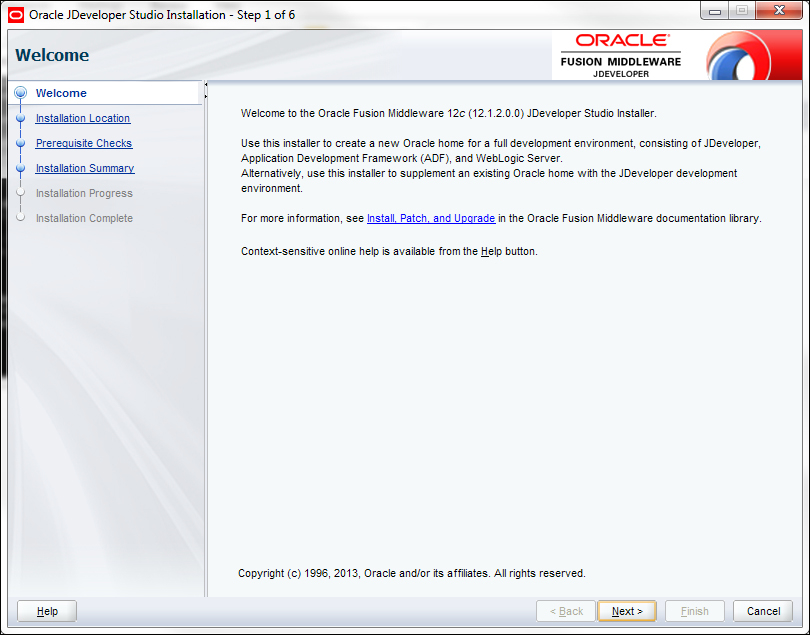Click the Installation Summary step bullet
Viewport: 810px width, 635px height.
[21, 168]
